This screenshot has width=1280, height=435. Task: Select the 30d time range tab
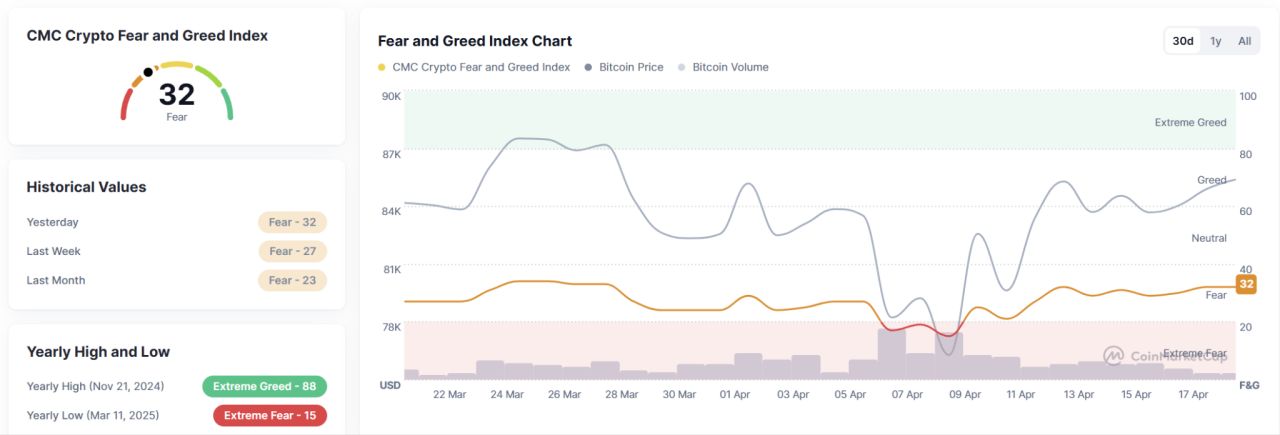click(1183, 41)
